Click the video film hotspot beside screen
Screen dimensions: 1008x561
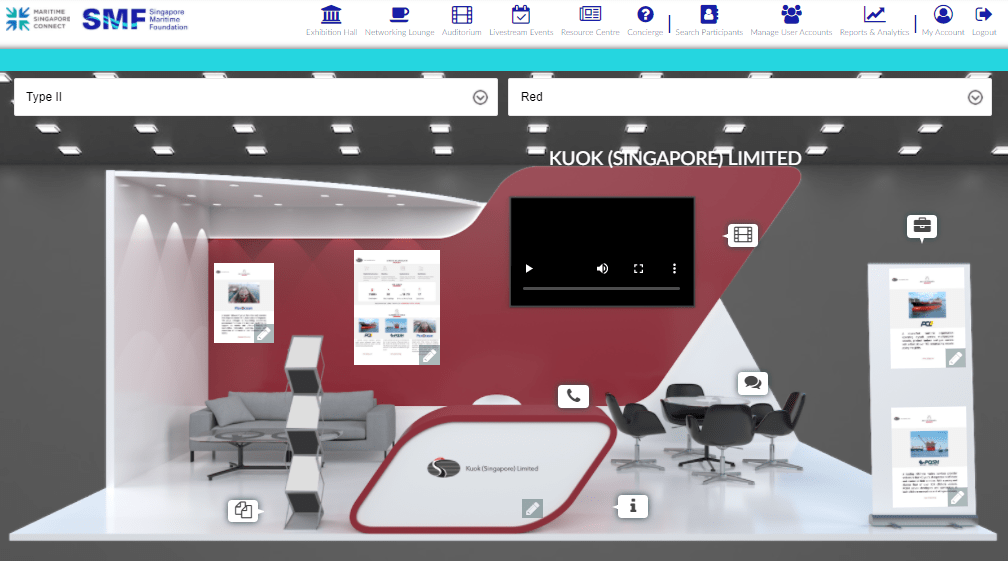742,235
